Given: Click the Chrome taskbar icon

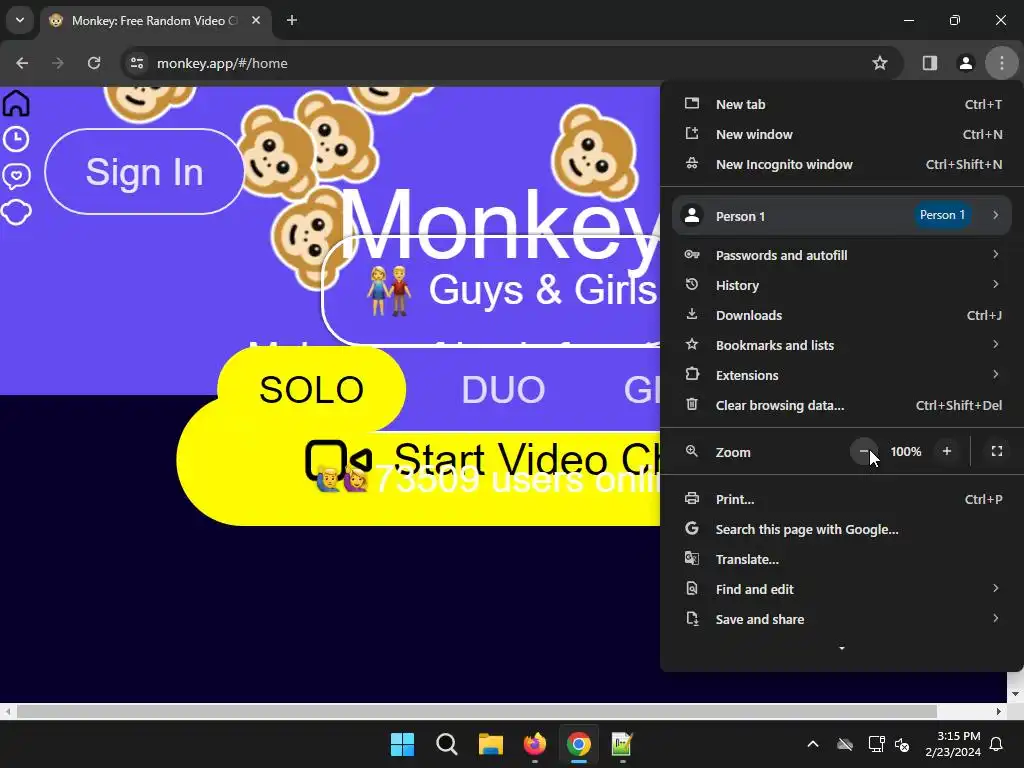Looking at the screenshot, I should [579, 744].
